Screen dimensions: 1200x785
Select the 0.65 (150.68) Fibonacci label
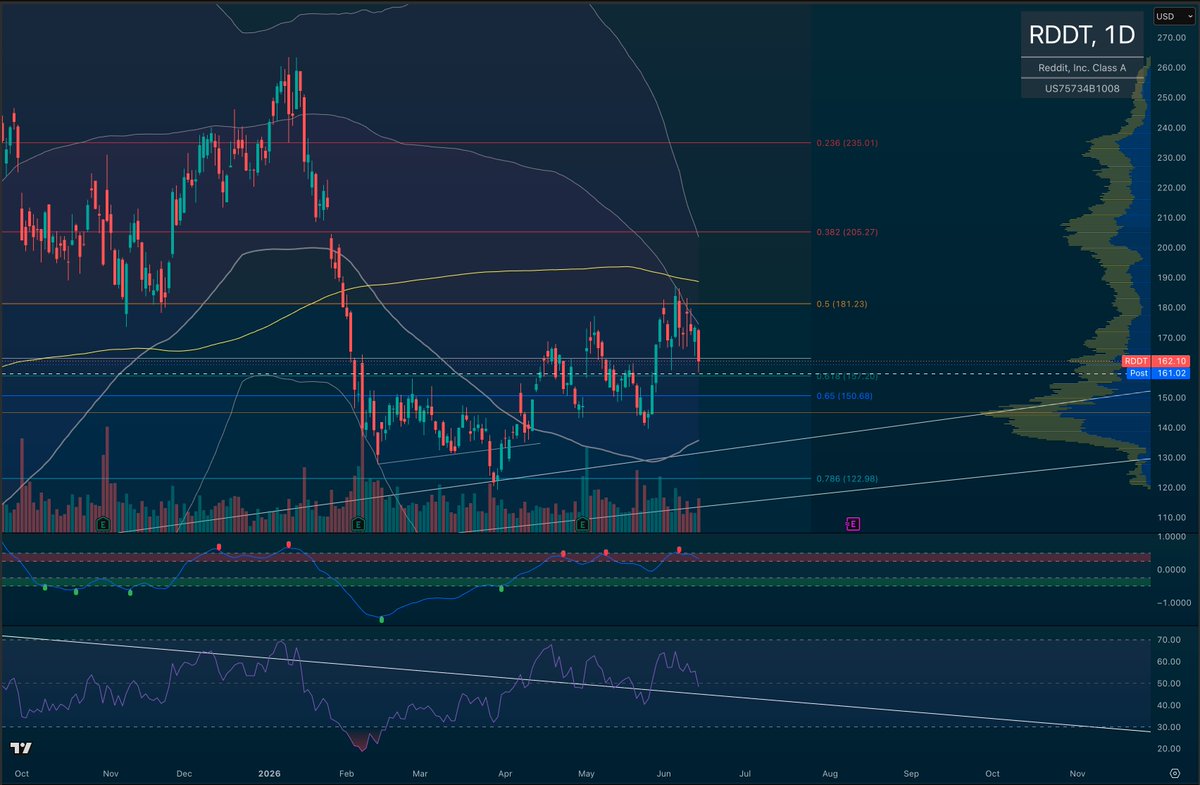pos(844,396)
